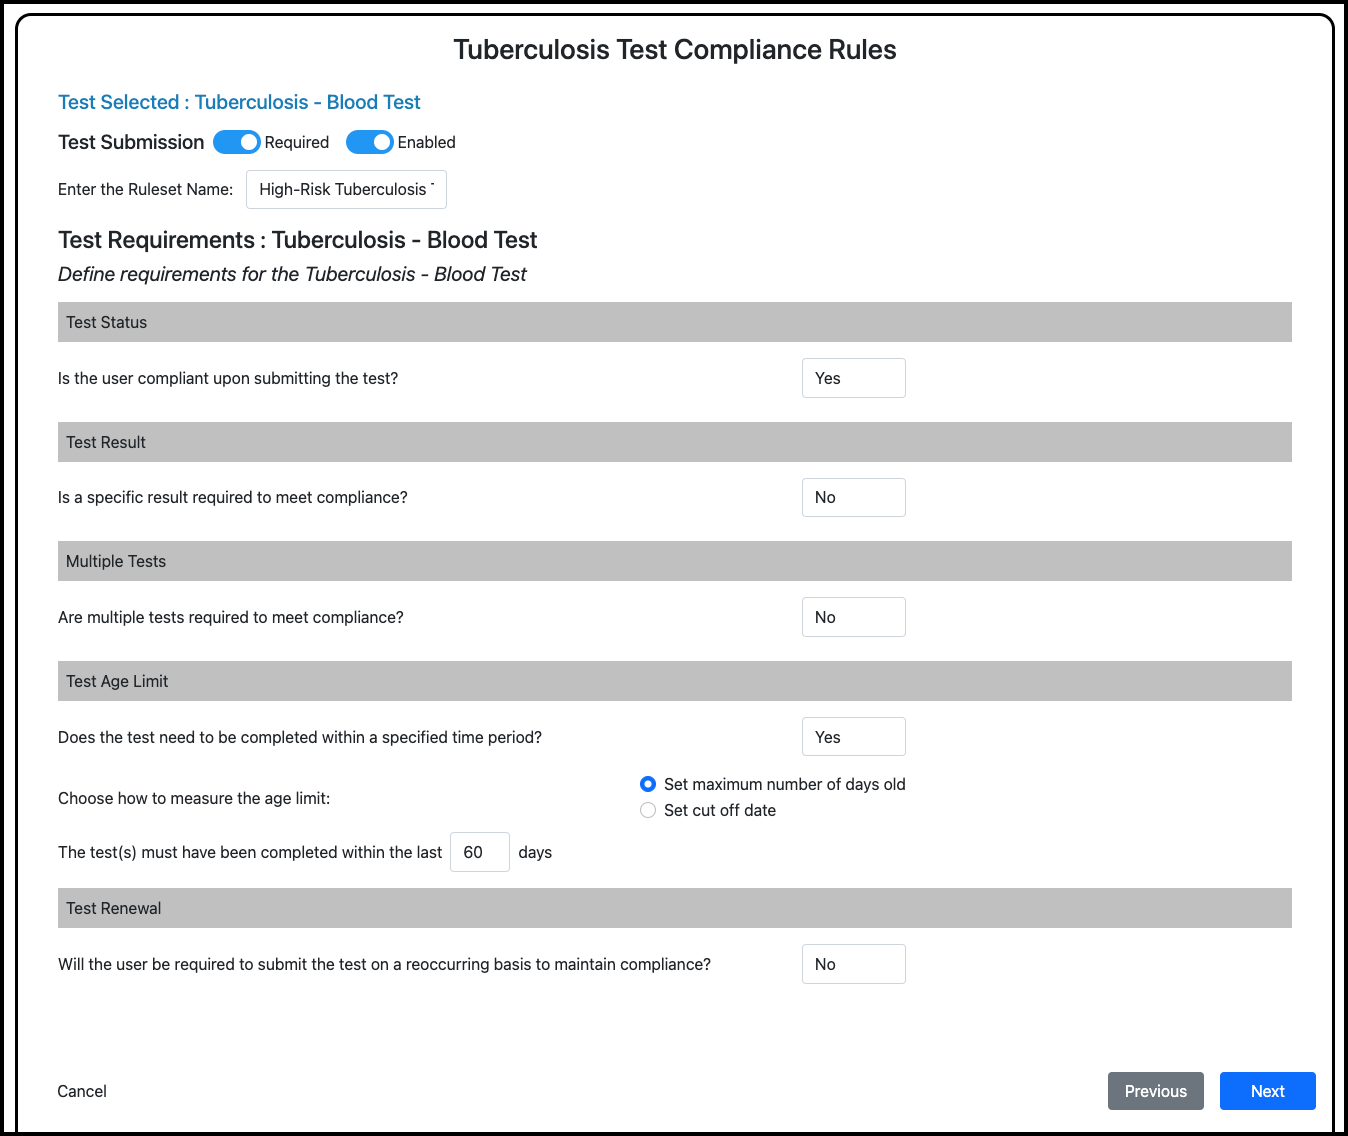Open the compliant upon submitting dropdown
Image resolution: width=1348 pixels, height=1136 pixels.
coord(853,378)
